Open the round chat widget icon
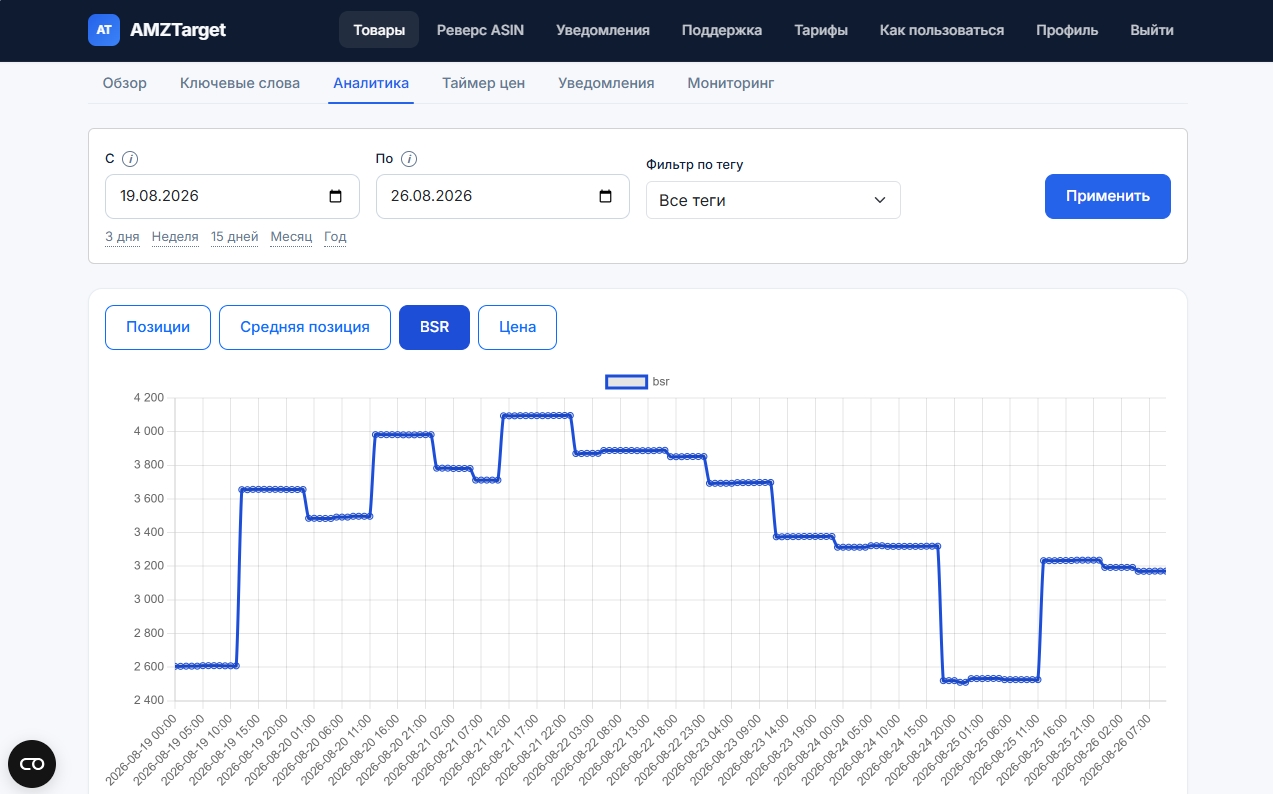The width and height of the screenshot is (1273, 794). [32, 764]
